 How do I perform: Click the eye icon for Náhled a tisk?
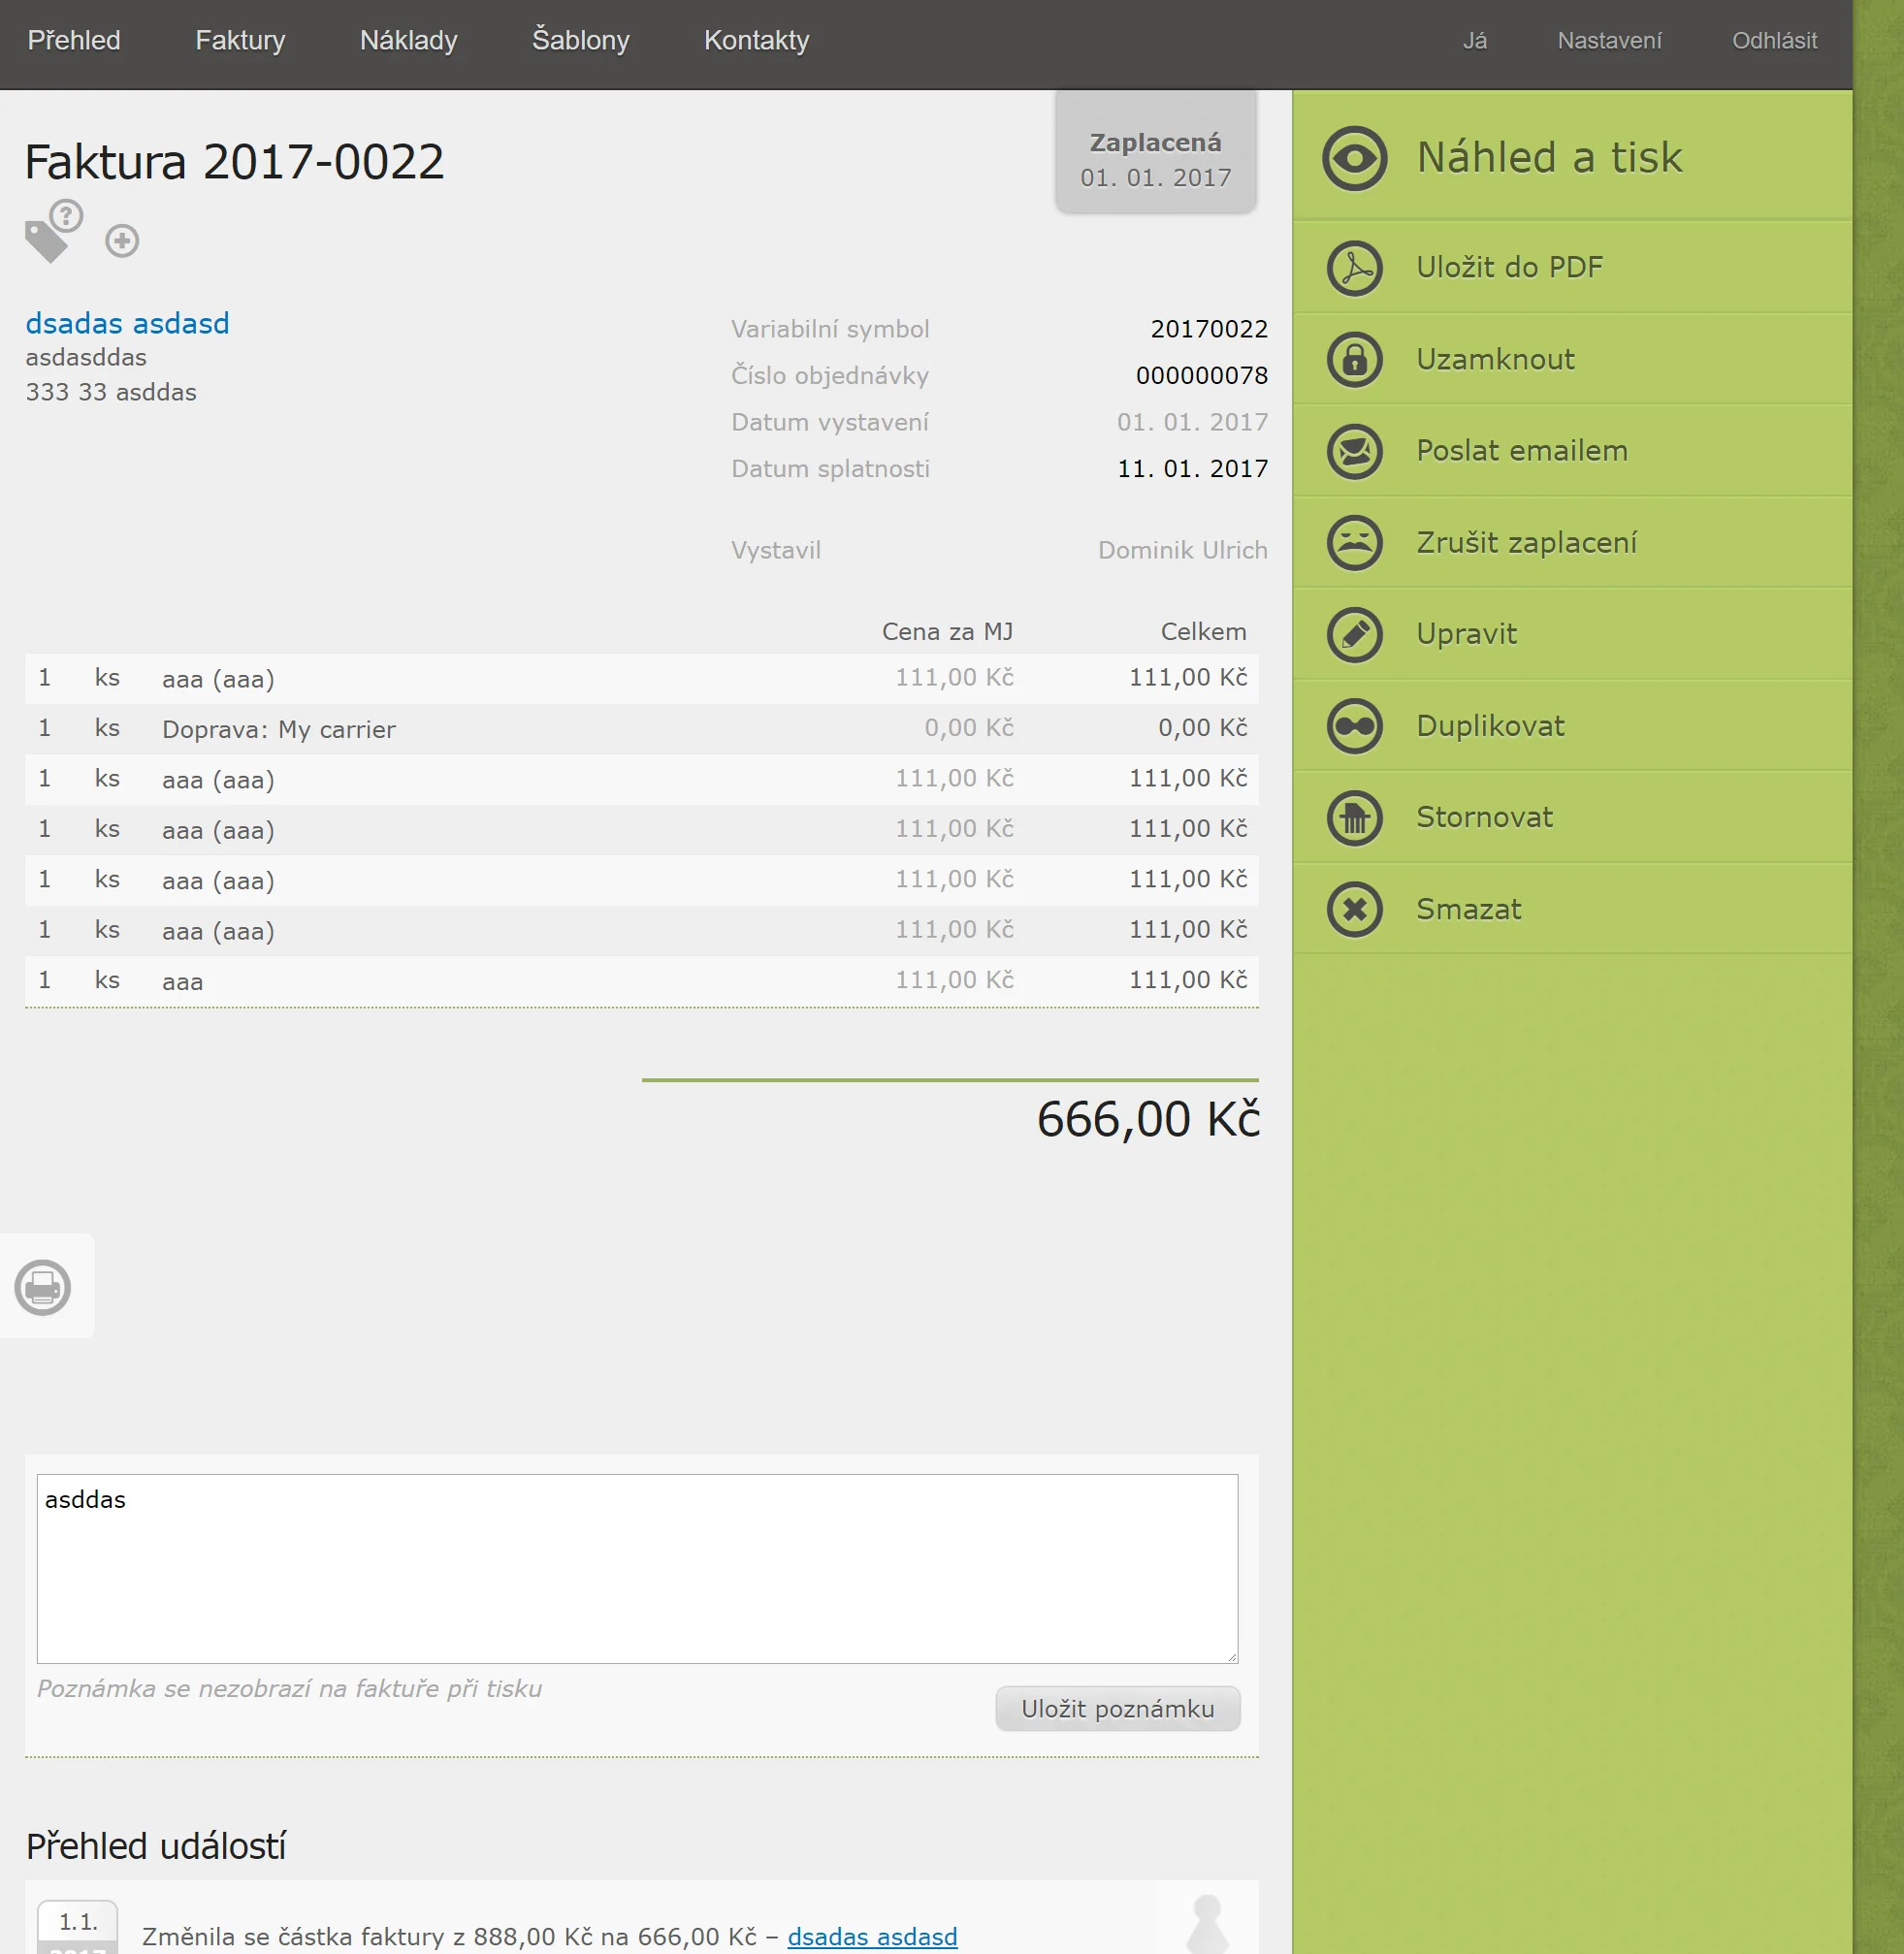click(x=1354, y=158)
